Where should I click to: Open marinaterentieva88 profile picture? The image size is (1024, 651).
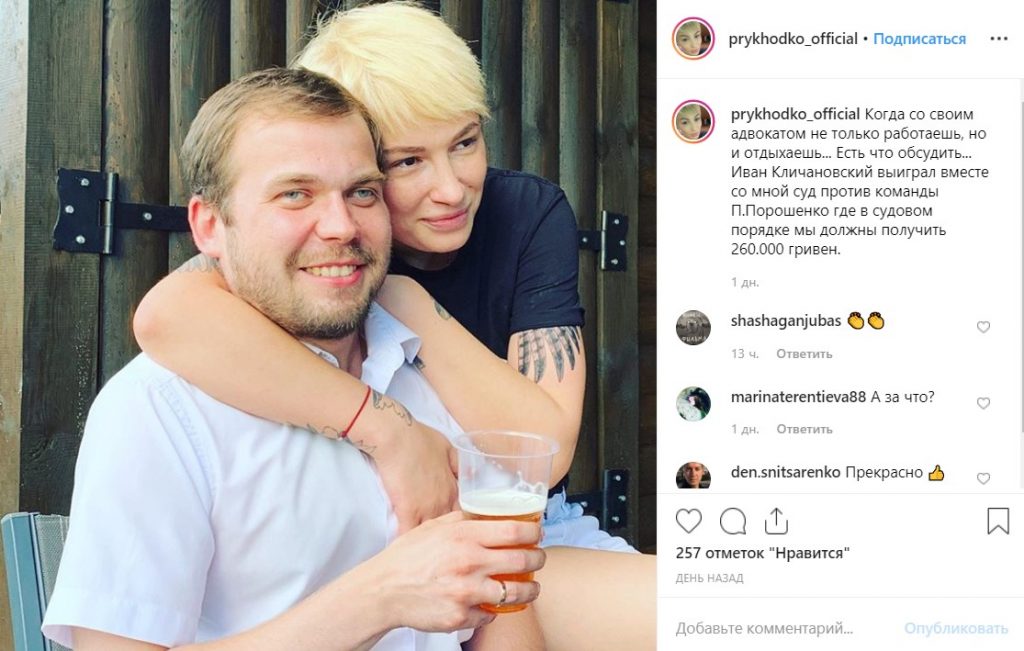[693, 404]
